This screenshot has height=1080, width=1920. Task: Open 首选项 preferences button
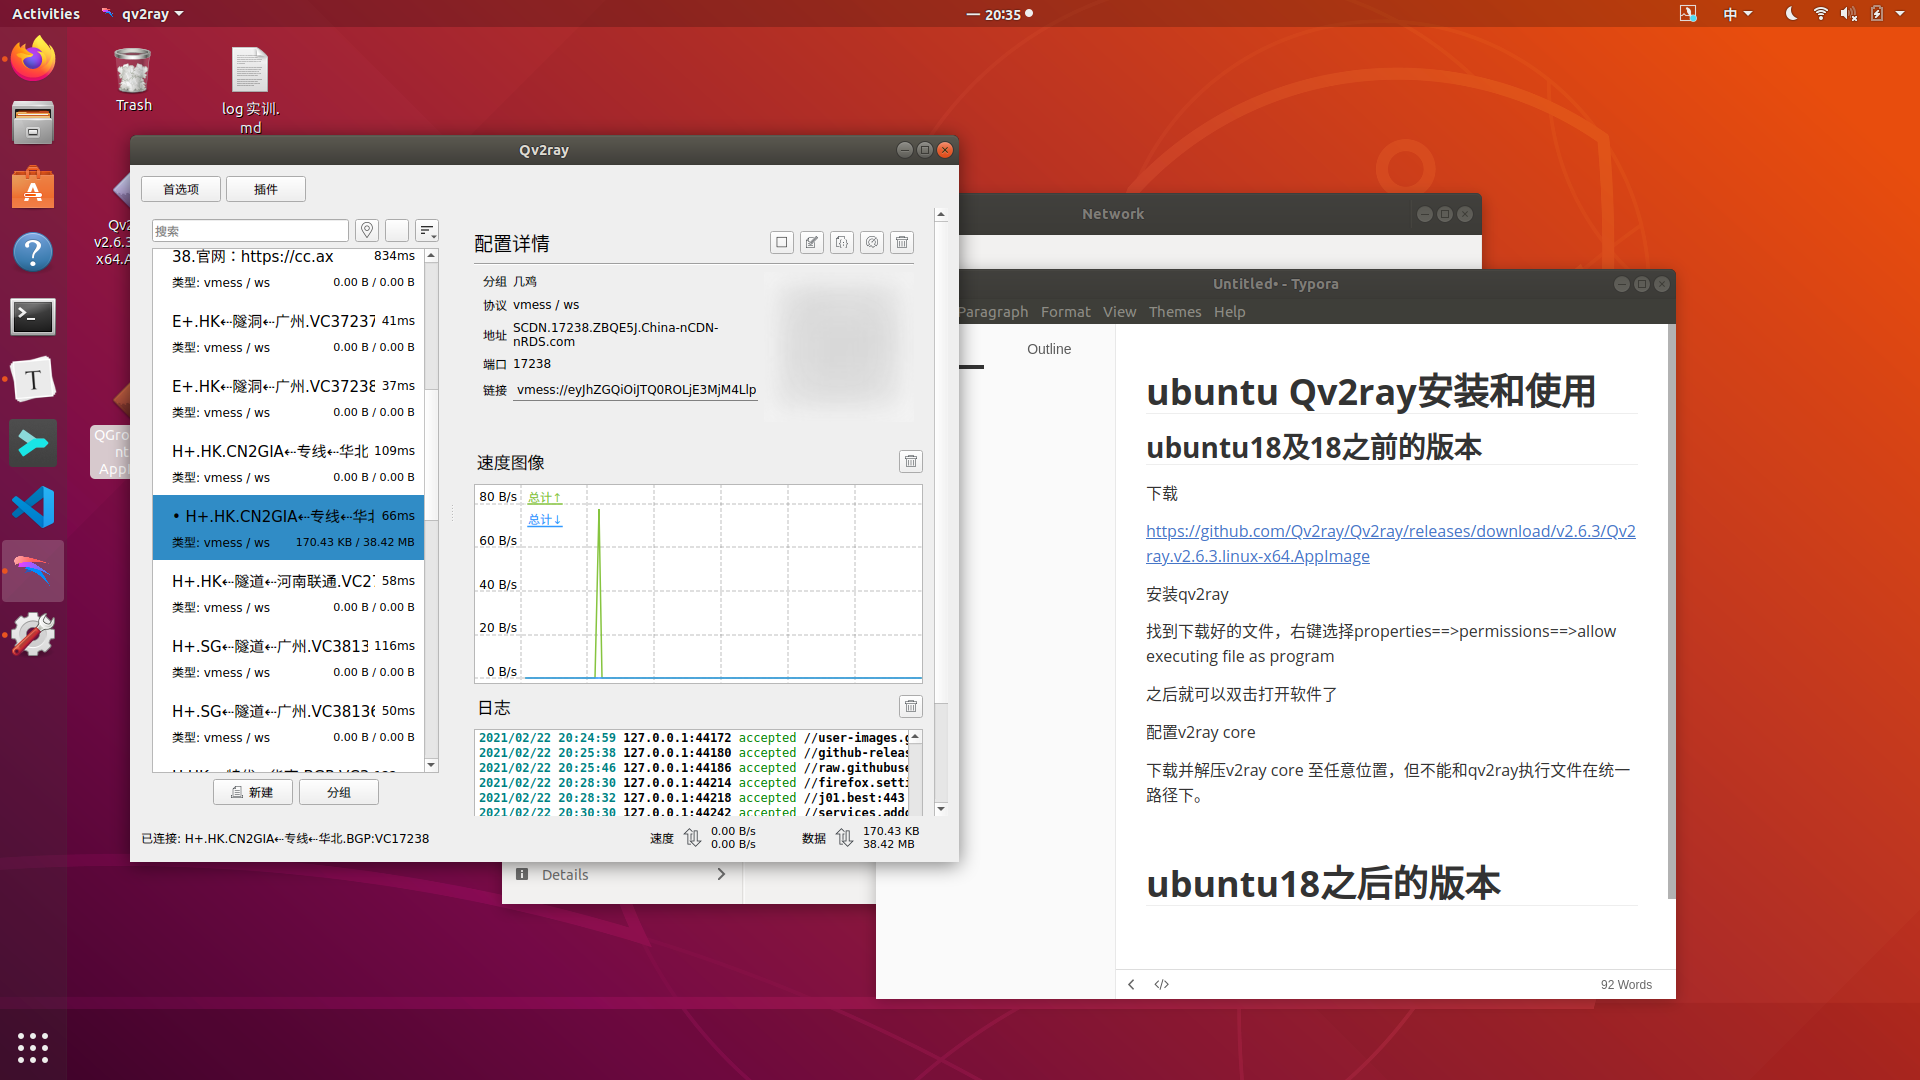pos(181,189)
